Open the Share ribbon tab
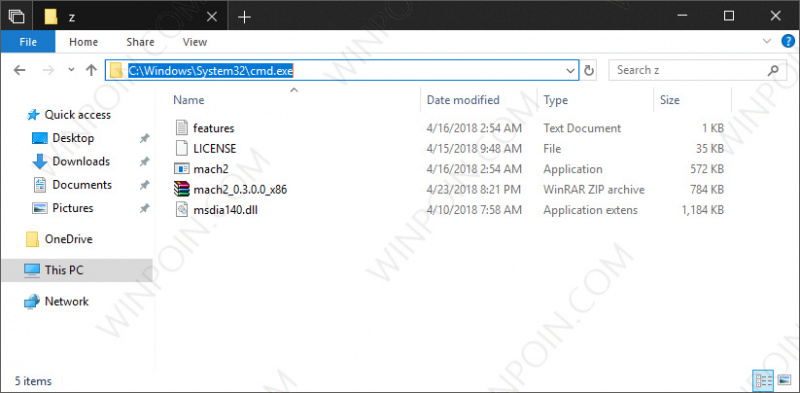 pos(140,42)
